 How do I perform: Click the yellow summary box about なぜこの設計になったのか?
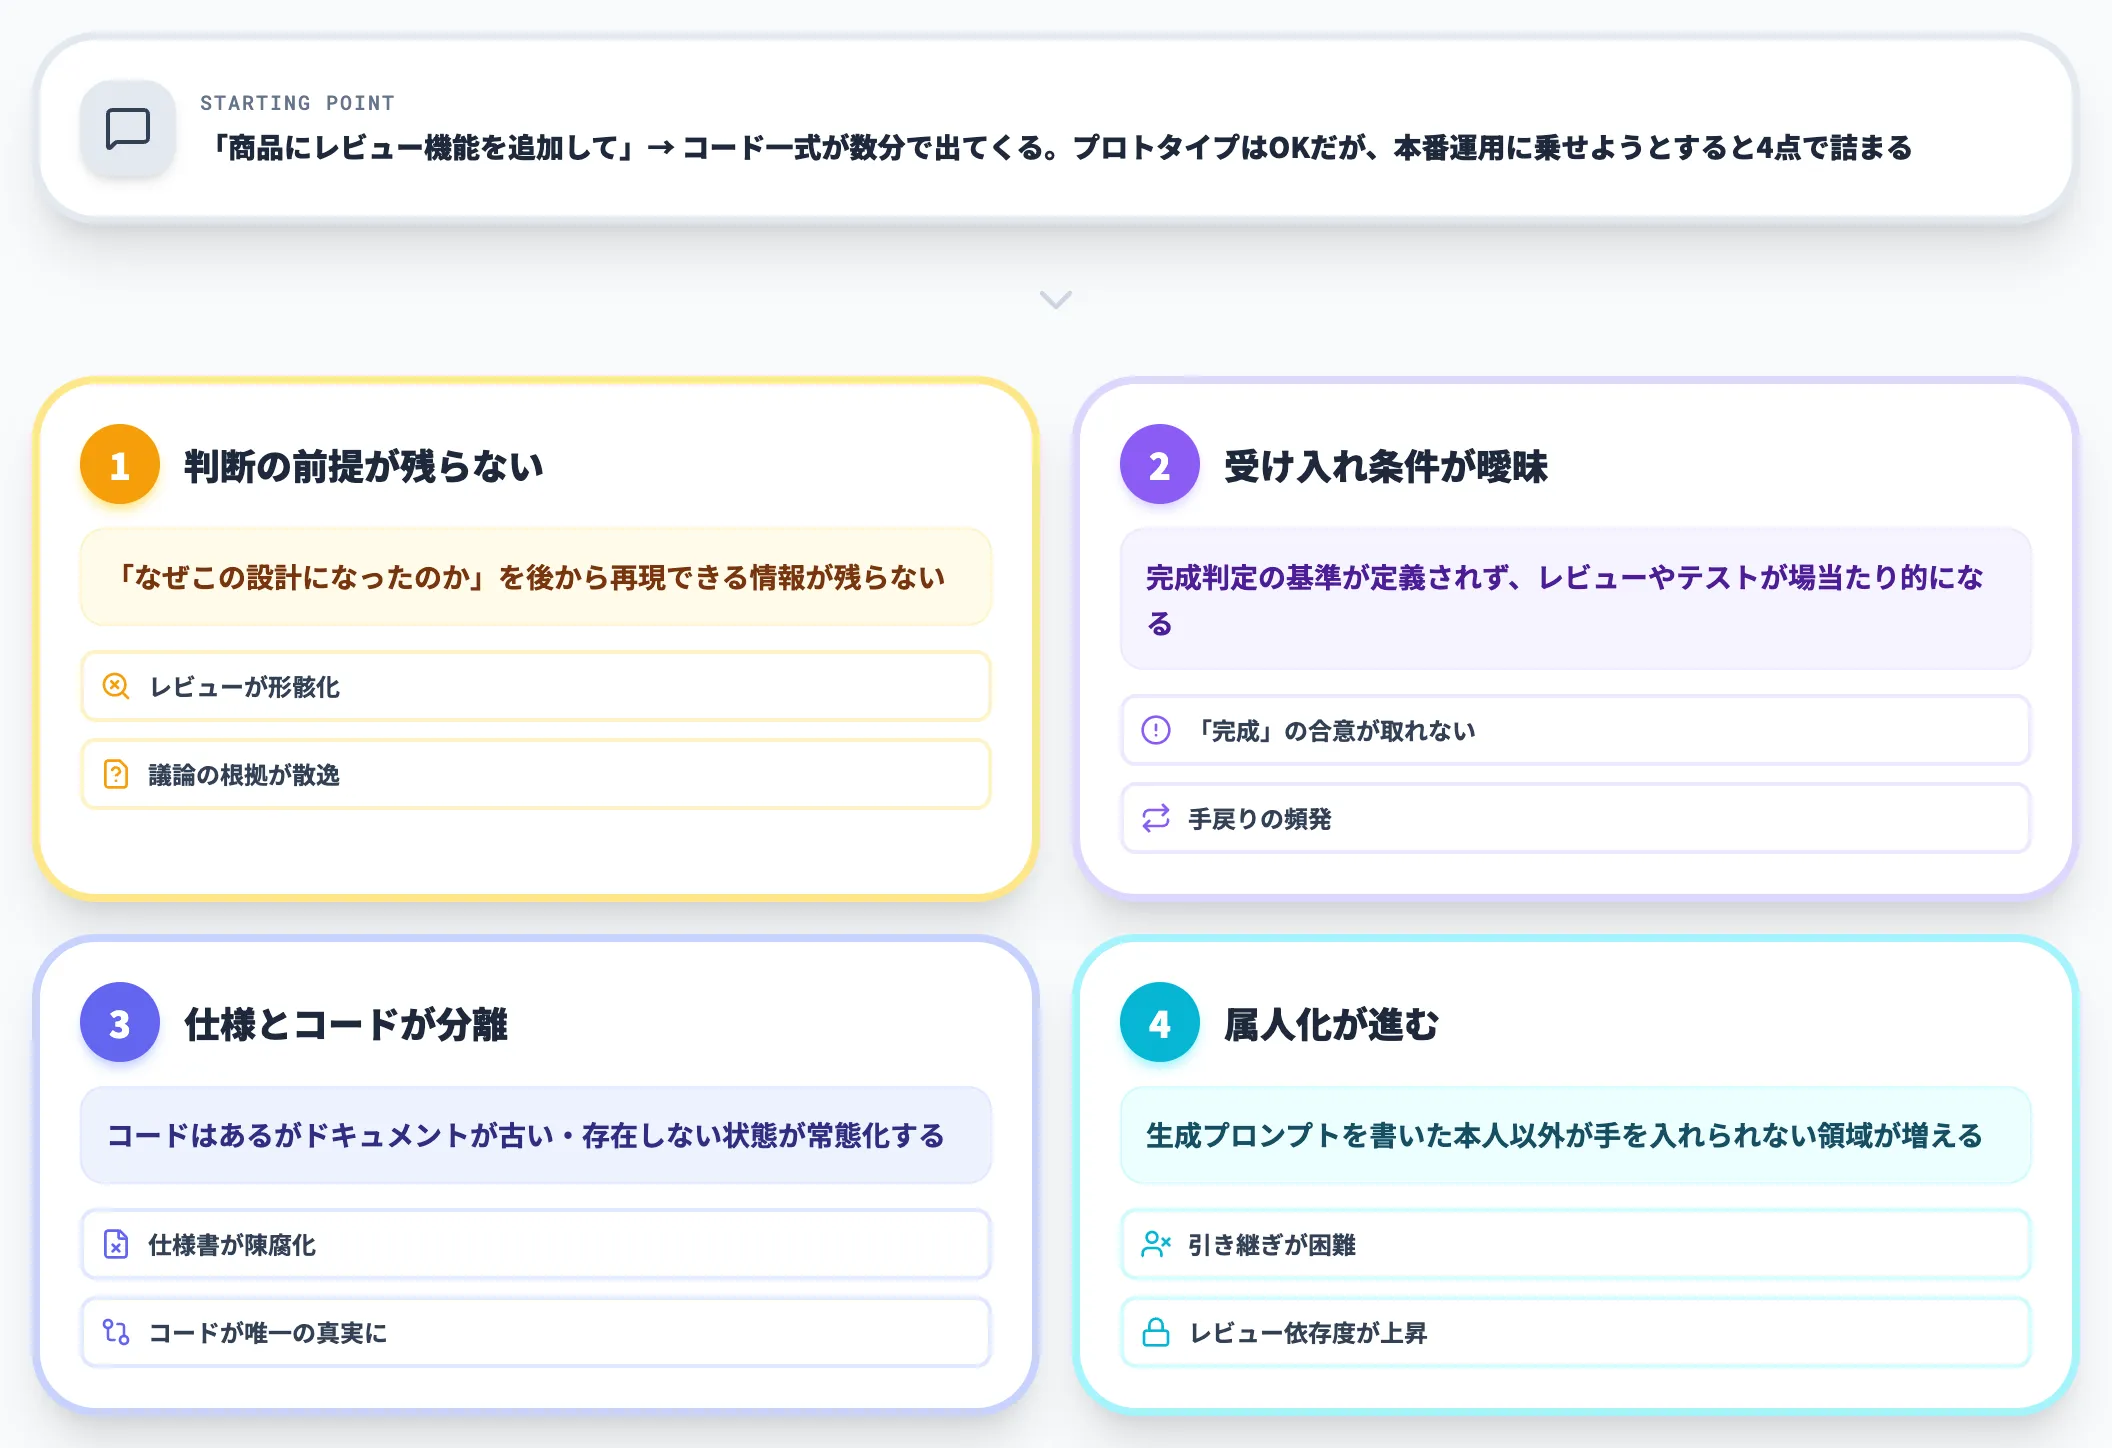tap(536, 577)
